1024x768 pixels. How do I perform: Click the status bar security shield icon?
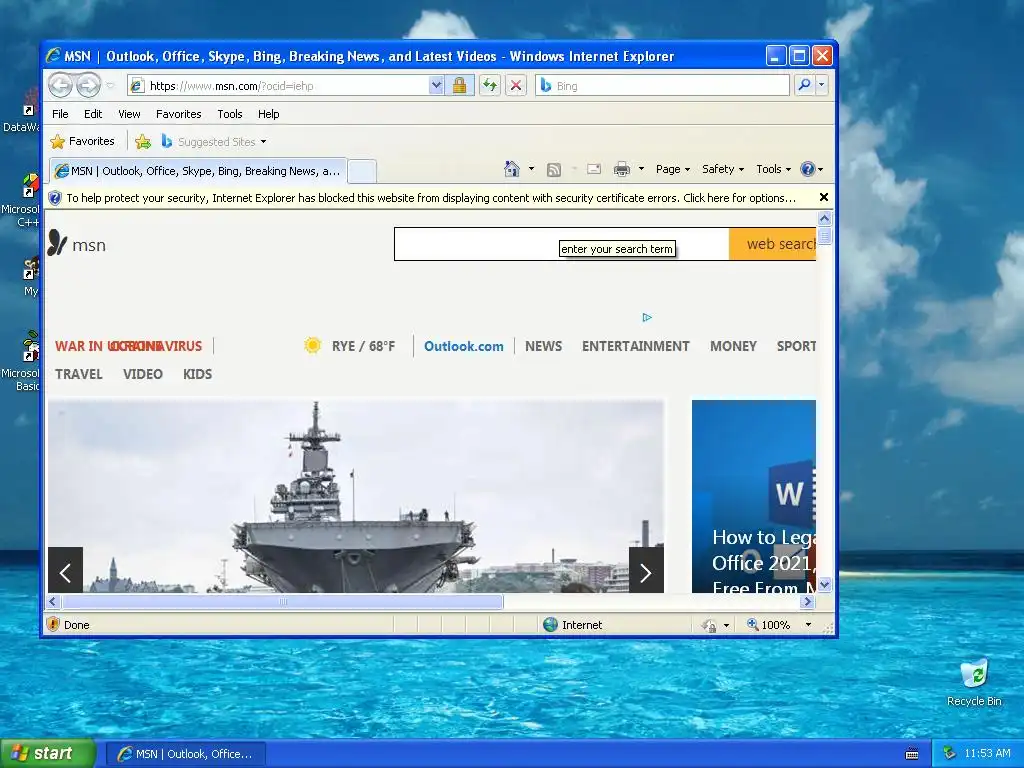(x=54, y=624)
